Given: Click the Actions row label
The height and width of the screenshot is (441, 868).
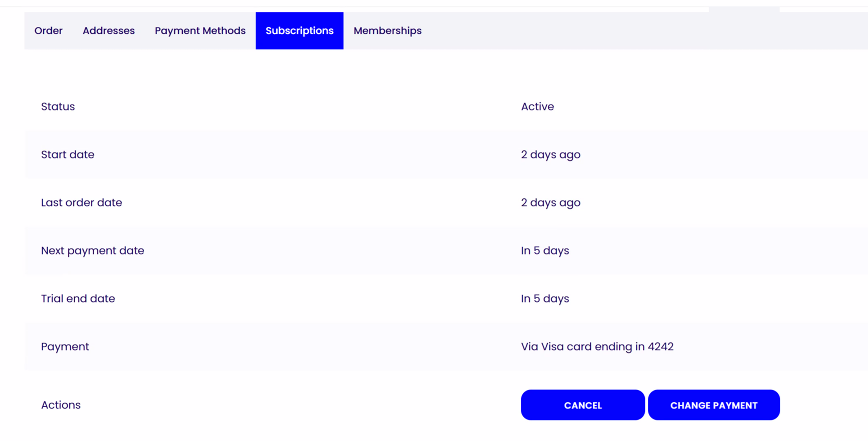Looking at the screenshot, I should pos(61,405).
